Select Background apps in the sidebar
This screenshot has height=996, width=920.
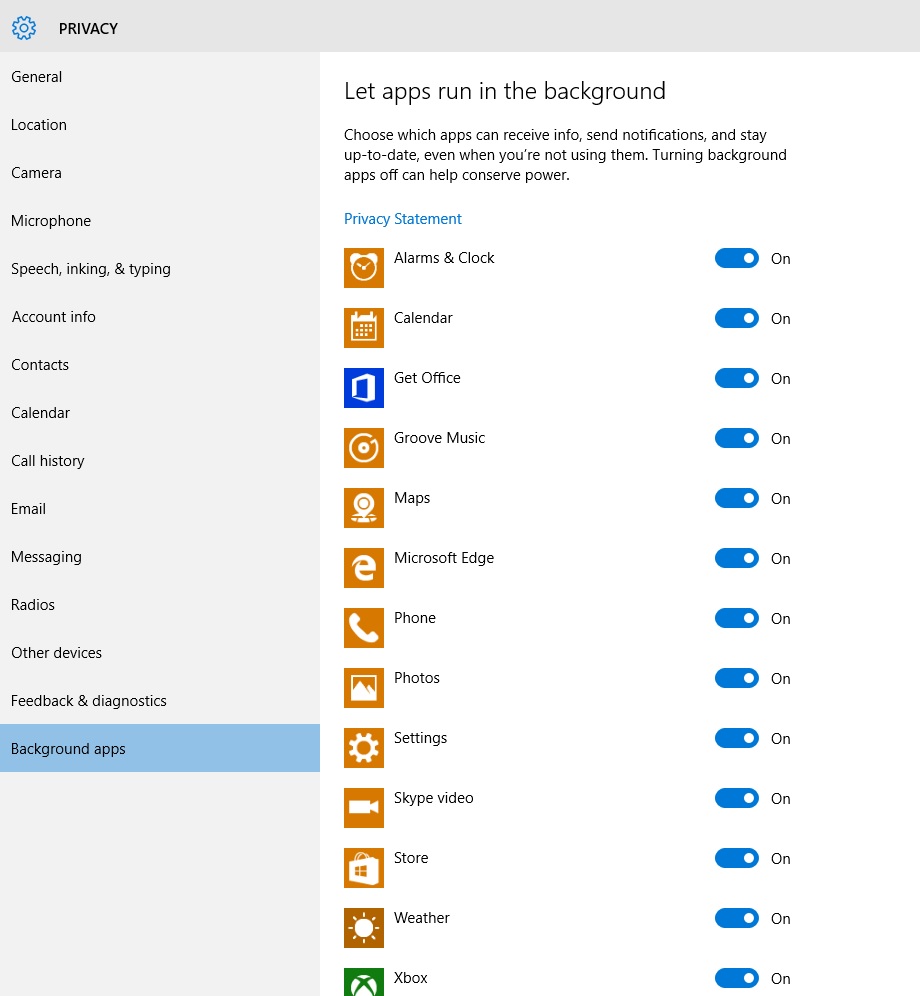(159, 748)
